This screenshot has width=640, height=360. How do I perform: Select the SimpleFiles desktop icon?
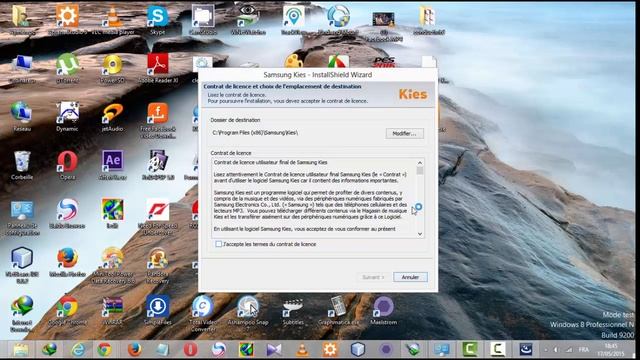(x=158, y=311)
